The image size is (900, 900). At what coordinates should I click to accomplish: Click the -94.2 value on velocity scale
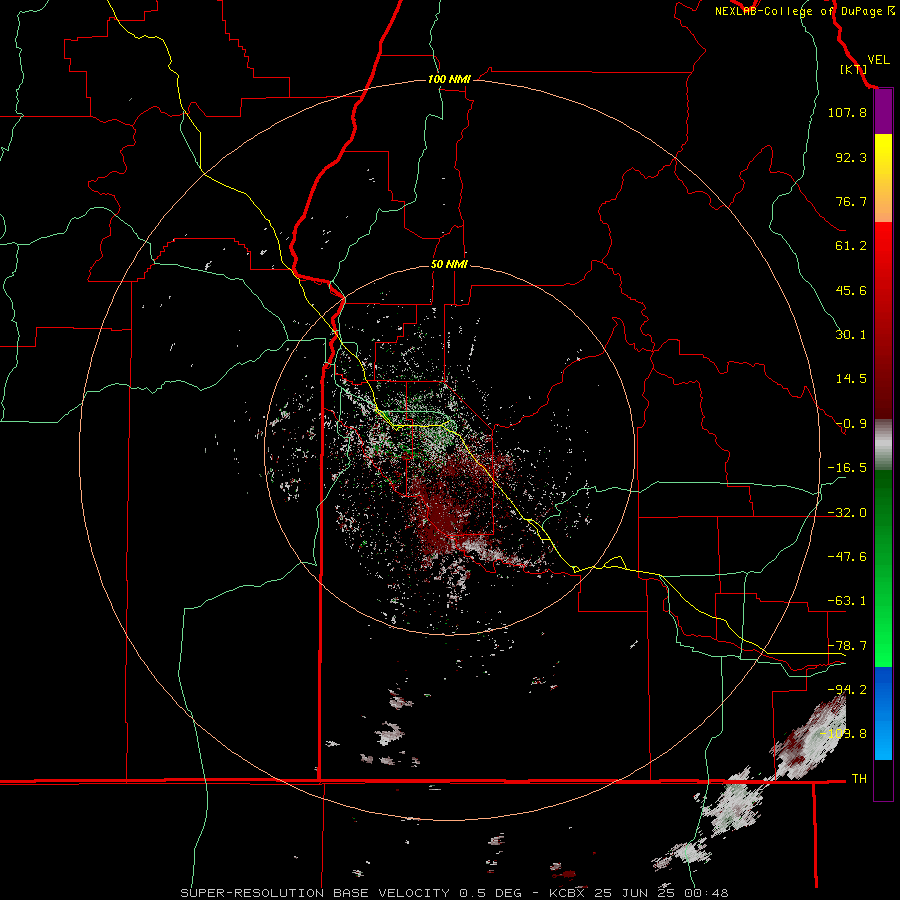tap(847, 690)
